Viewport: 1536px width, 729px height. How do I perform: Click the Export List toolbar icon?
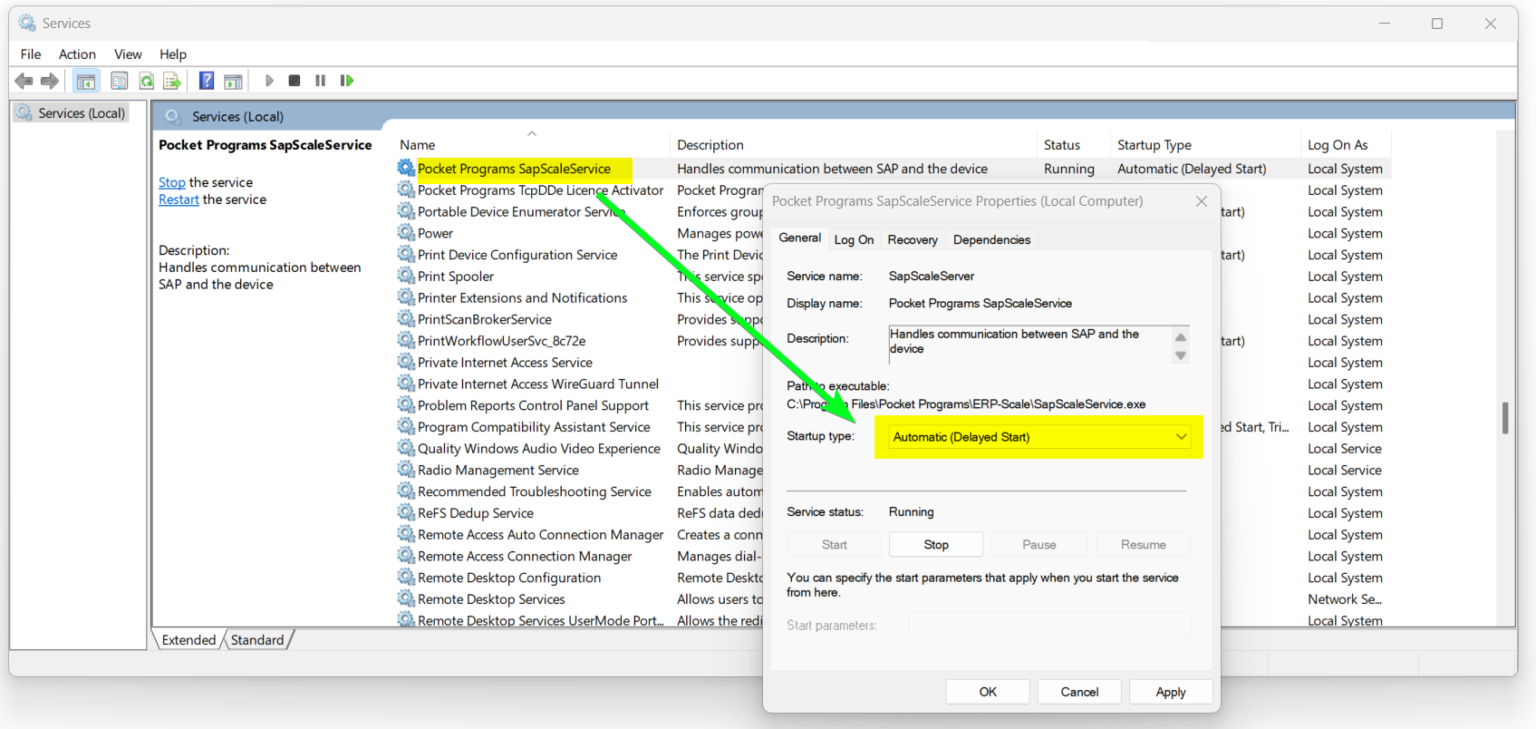coord(171,80)
